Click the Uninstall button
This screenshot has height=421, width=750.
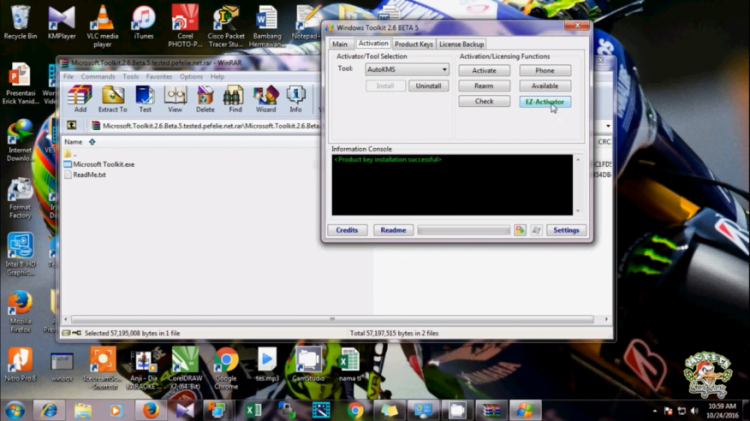tap(428, 86)
